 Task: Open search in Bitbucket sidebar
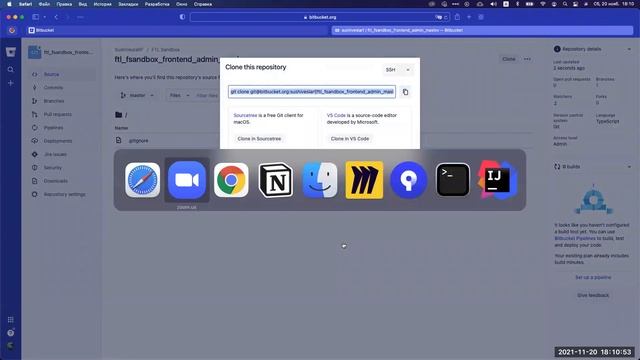pyautogui.click(x=11, y=69)
